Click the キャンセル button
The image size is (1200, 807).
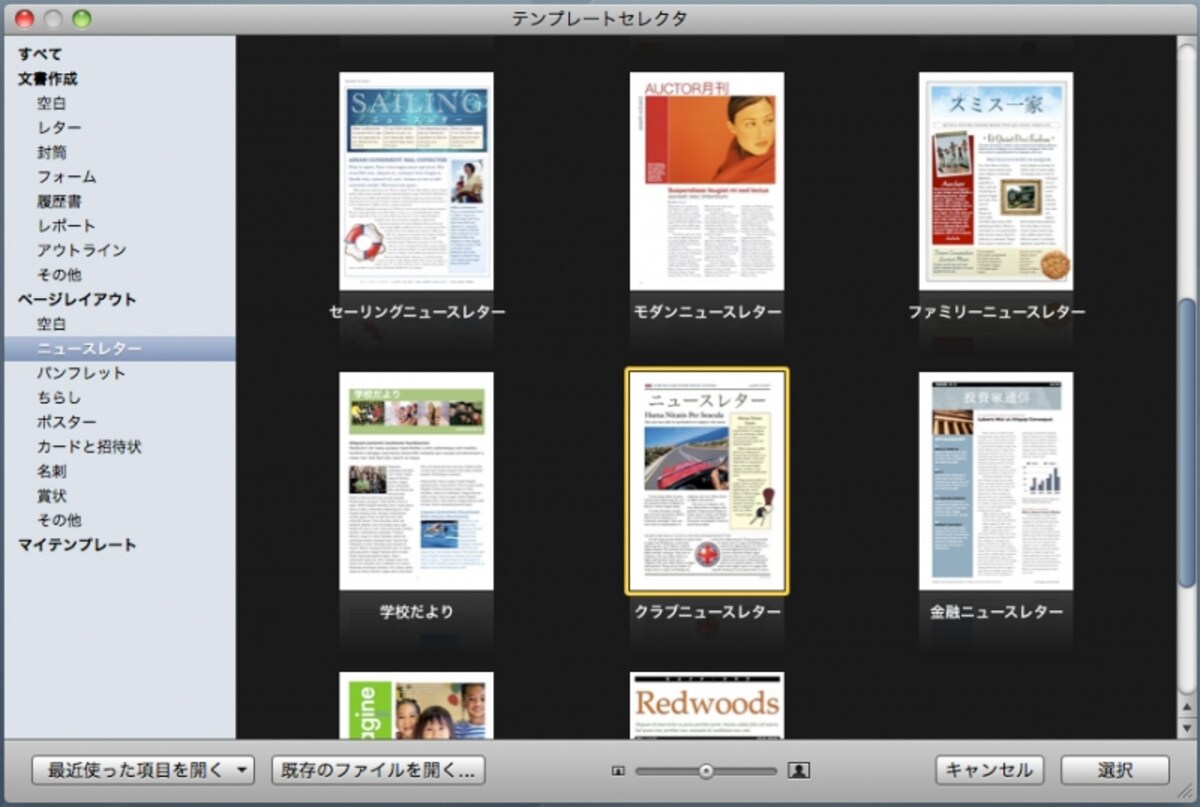(990, 770)
